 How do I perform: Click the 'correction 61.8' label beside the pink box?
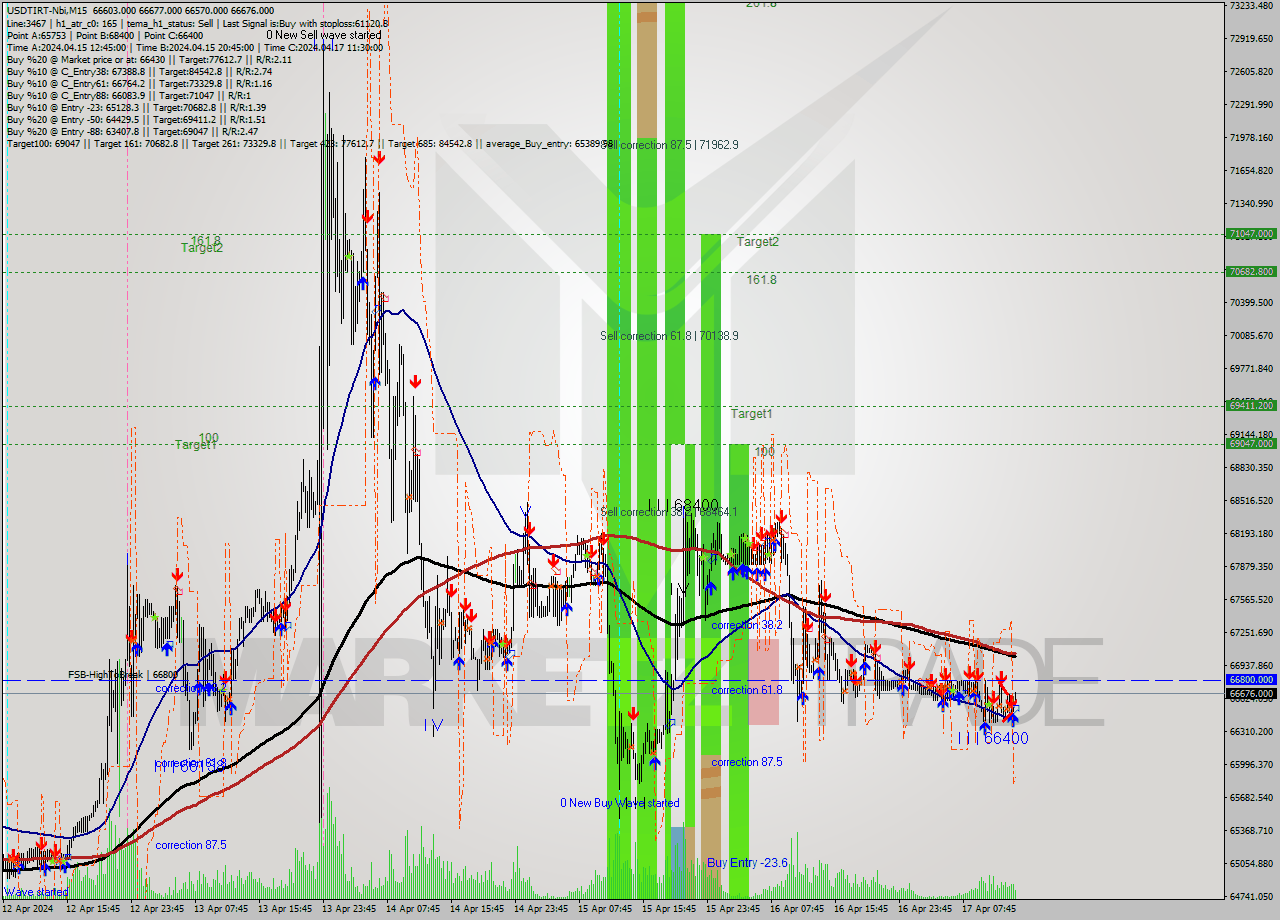747,690
